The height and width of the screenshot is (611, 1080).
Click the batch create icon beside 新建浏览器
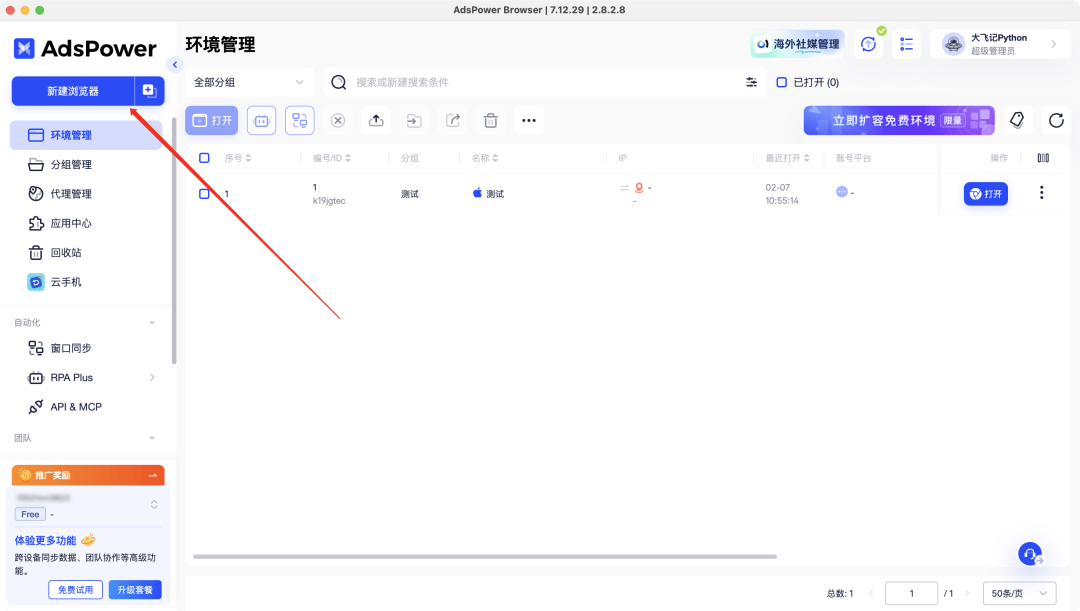tap(149, 91)
